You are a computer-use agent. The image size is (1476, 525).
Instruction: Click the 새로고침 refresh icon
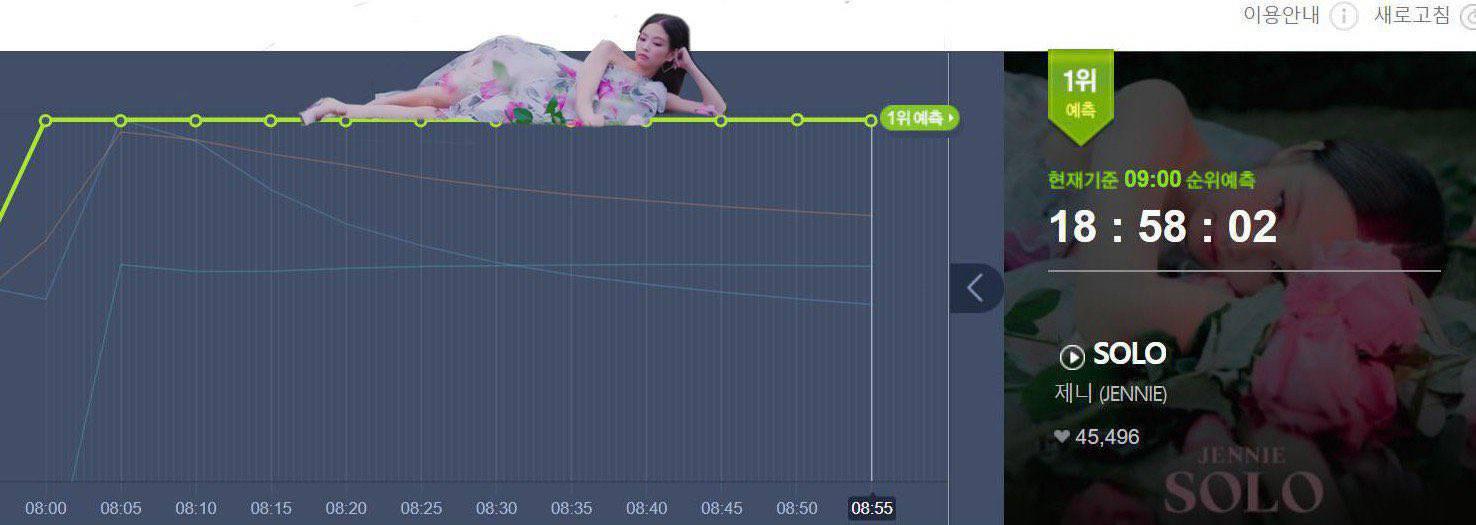tap(1468, 16)
